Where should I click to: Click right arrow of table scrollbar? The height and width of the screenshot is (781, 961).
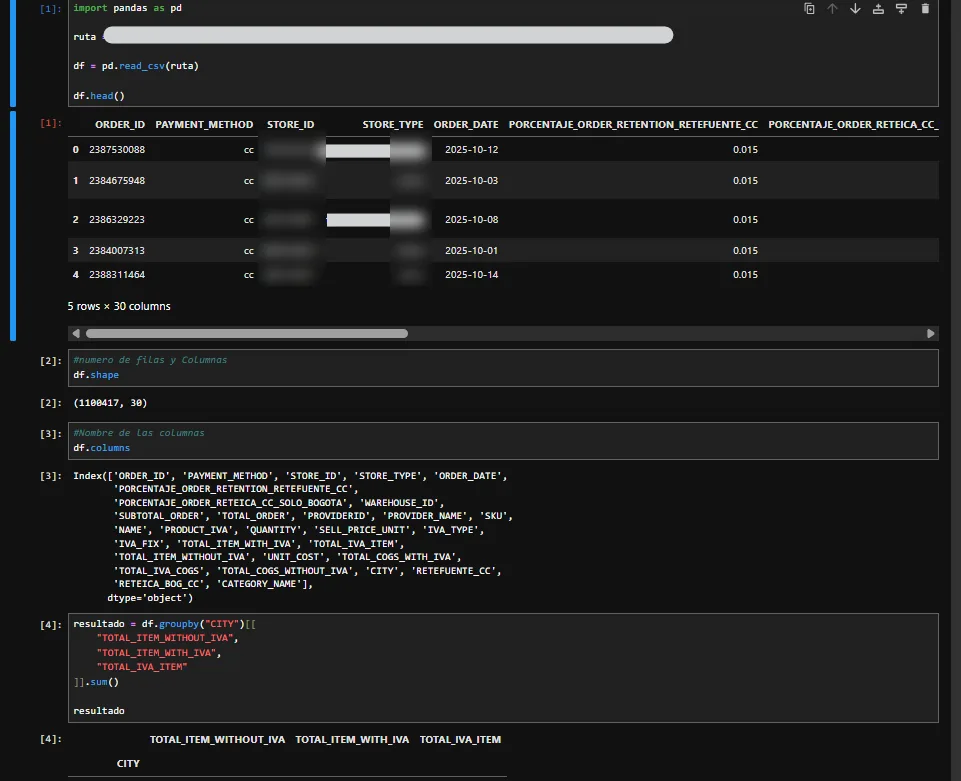(x=930, y=333)
